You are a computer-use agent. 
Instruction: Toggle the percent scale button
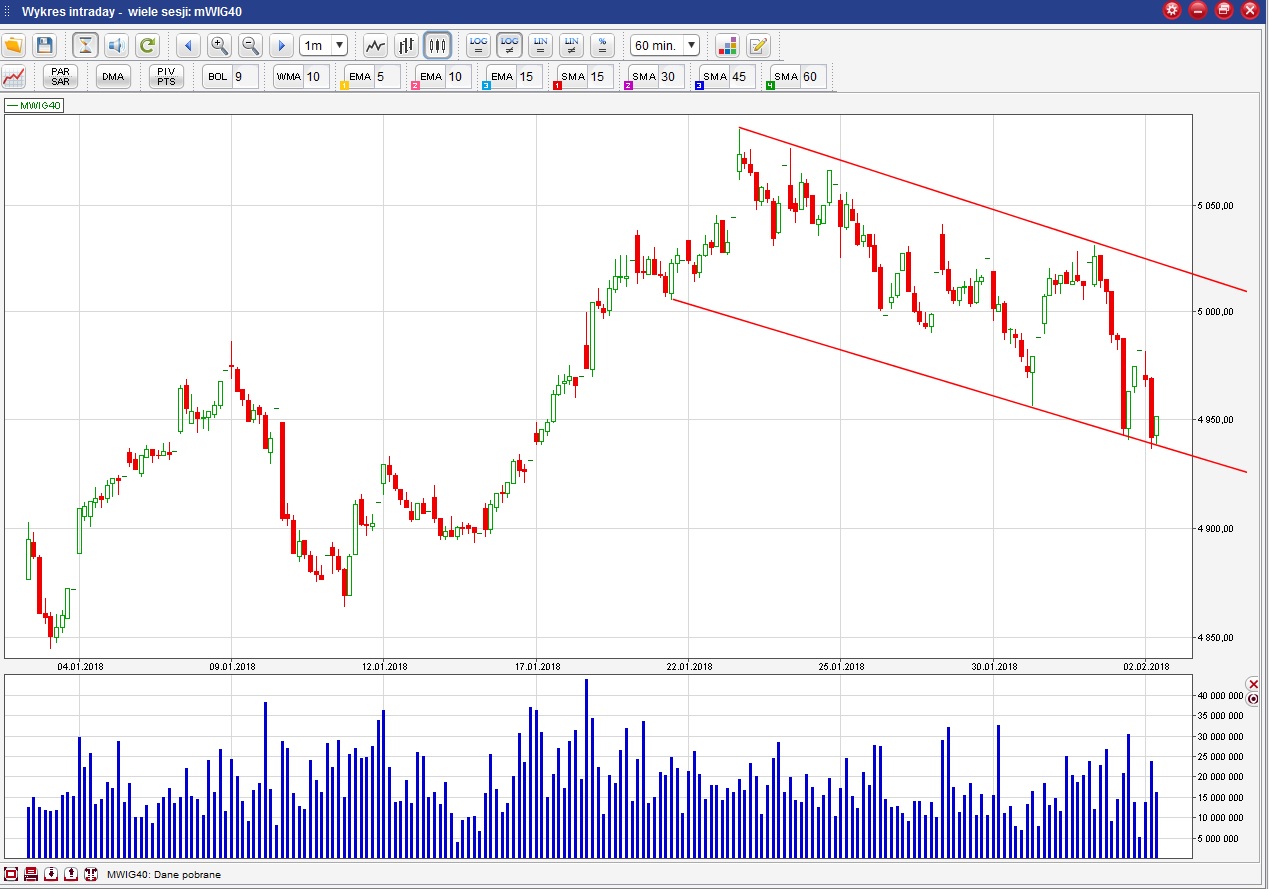(602, 45)
